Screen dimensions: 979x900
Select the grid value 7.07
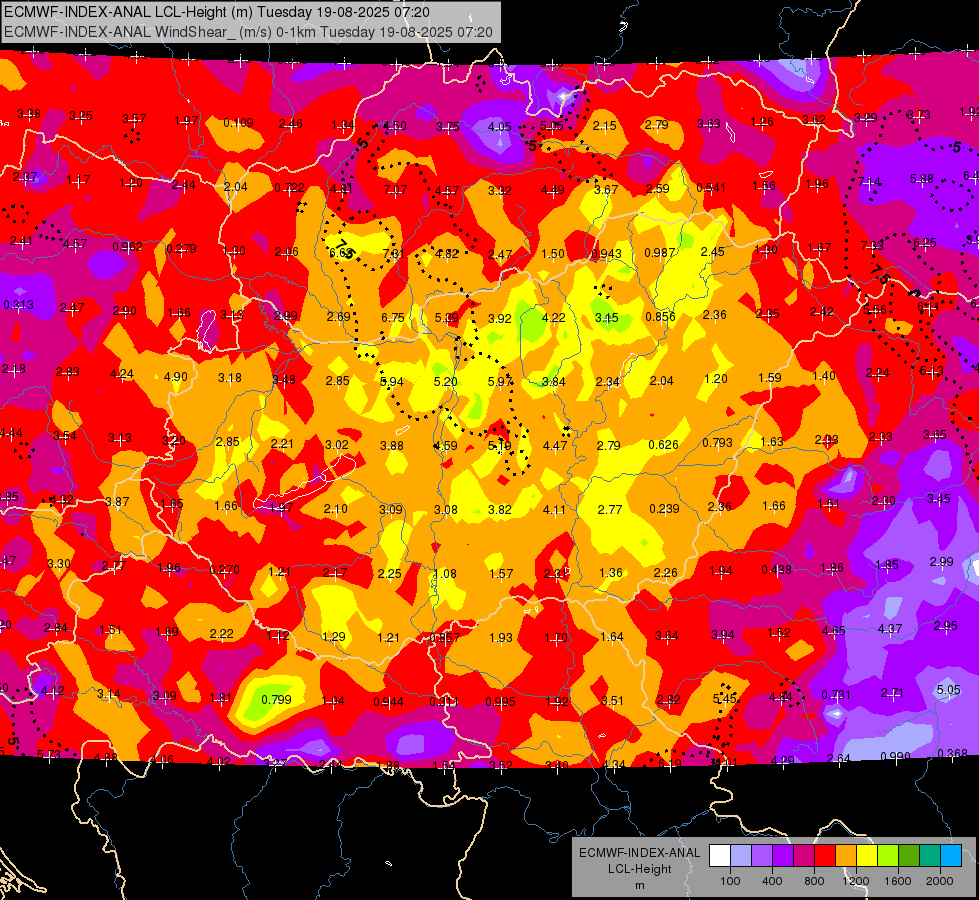pyautogui.click(x=395, y=189)
